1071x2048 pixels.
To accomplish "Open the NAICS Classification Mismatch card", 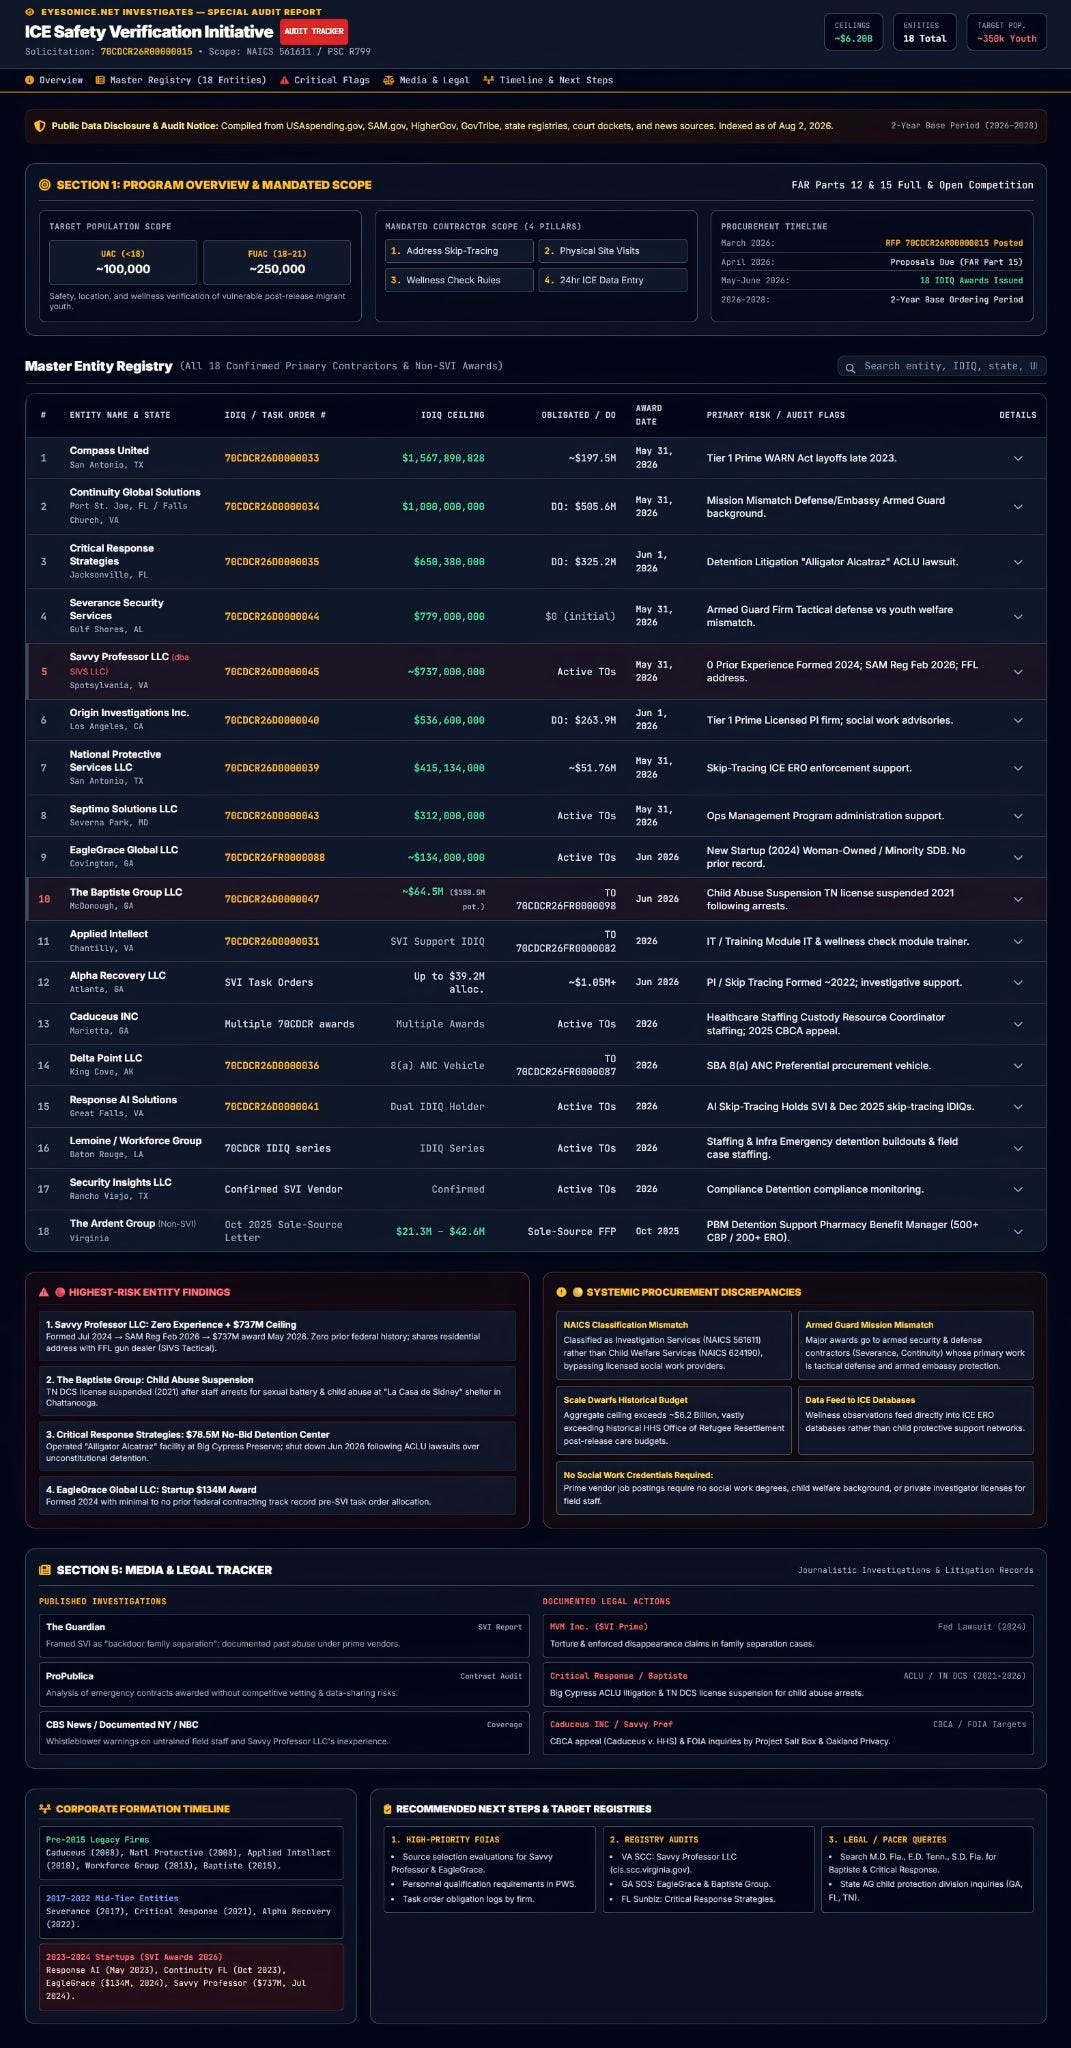I will click(x=673, y=1345).
